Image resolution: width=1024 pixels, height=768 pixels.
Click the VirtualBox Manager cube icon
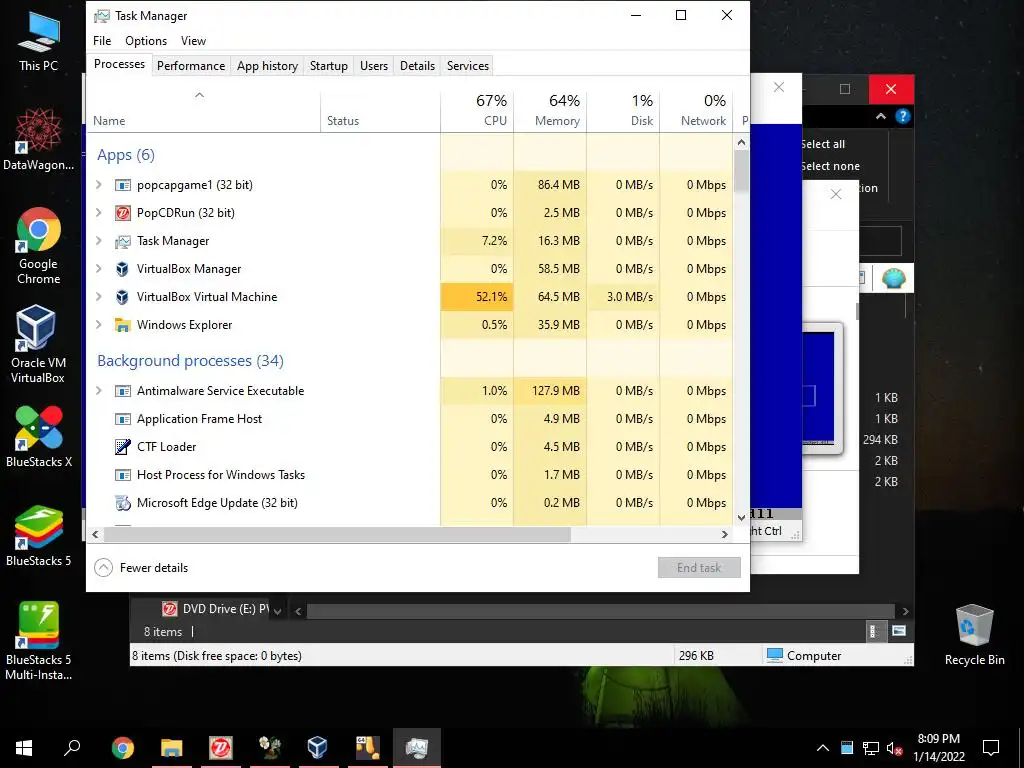122,269
